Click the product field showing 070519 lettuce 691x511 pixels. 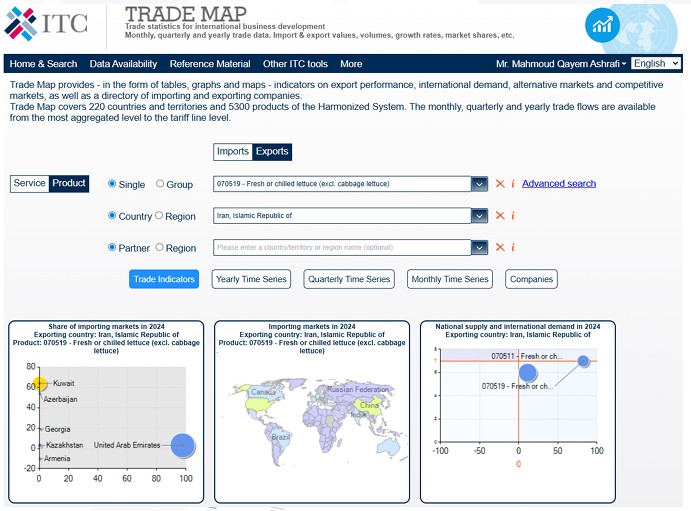tap(342, 184)
